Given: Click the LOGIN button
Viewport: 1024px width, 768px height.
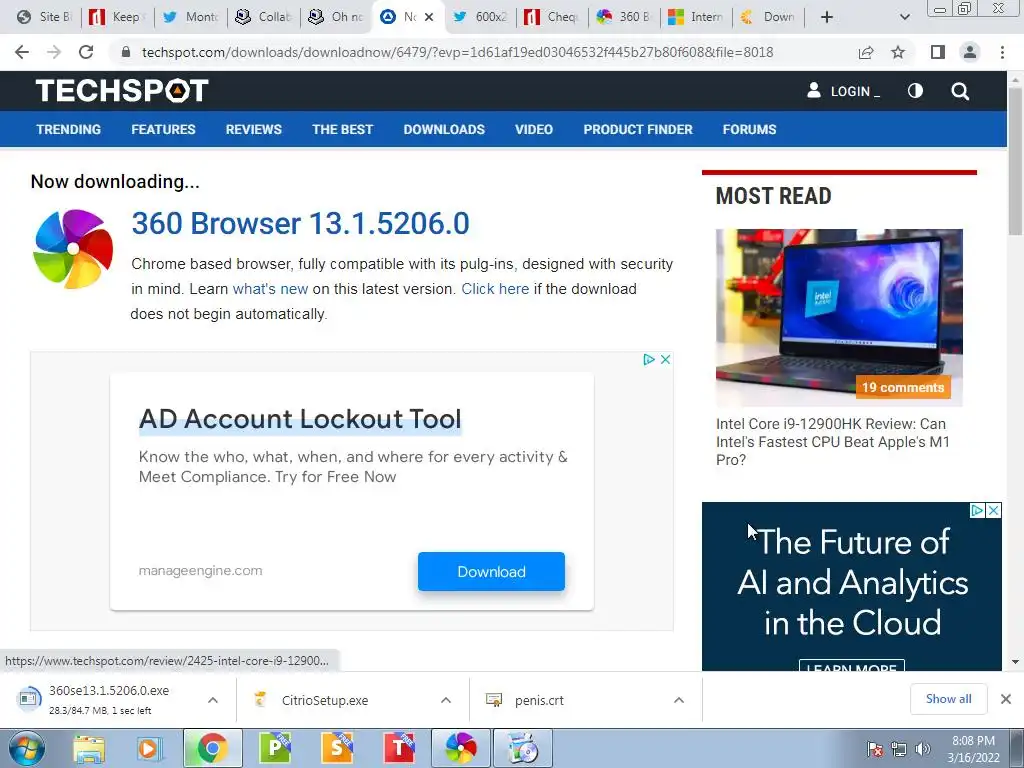Looking at the screenshot, I should pyautogui.click(x=844, y=91).
